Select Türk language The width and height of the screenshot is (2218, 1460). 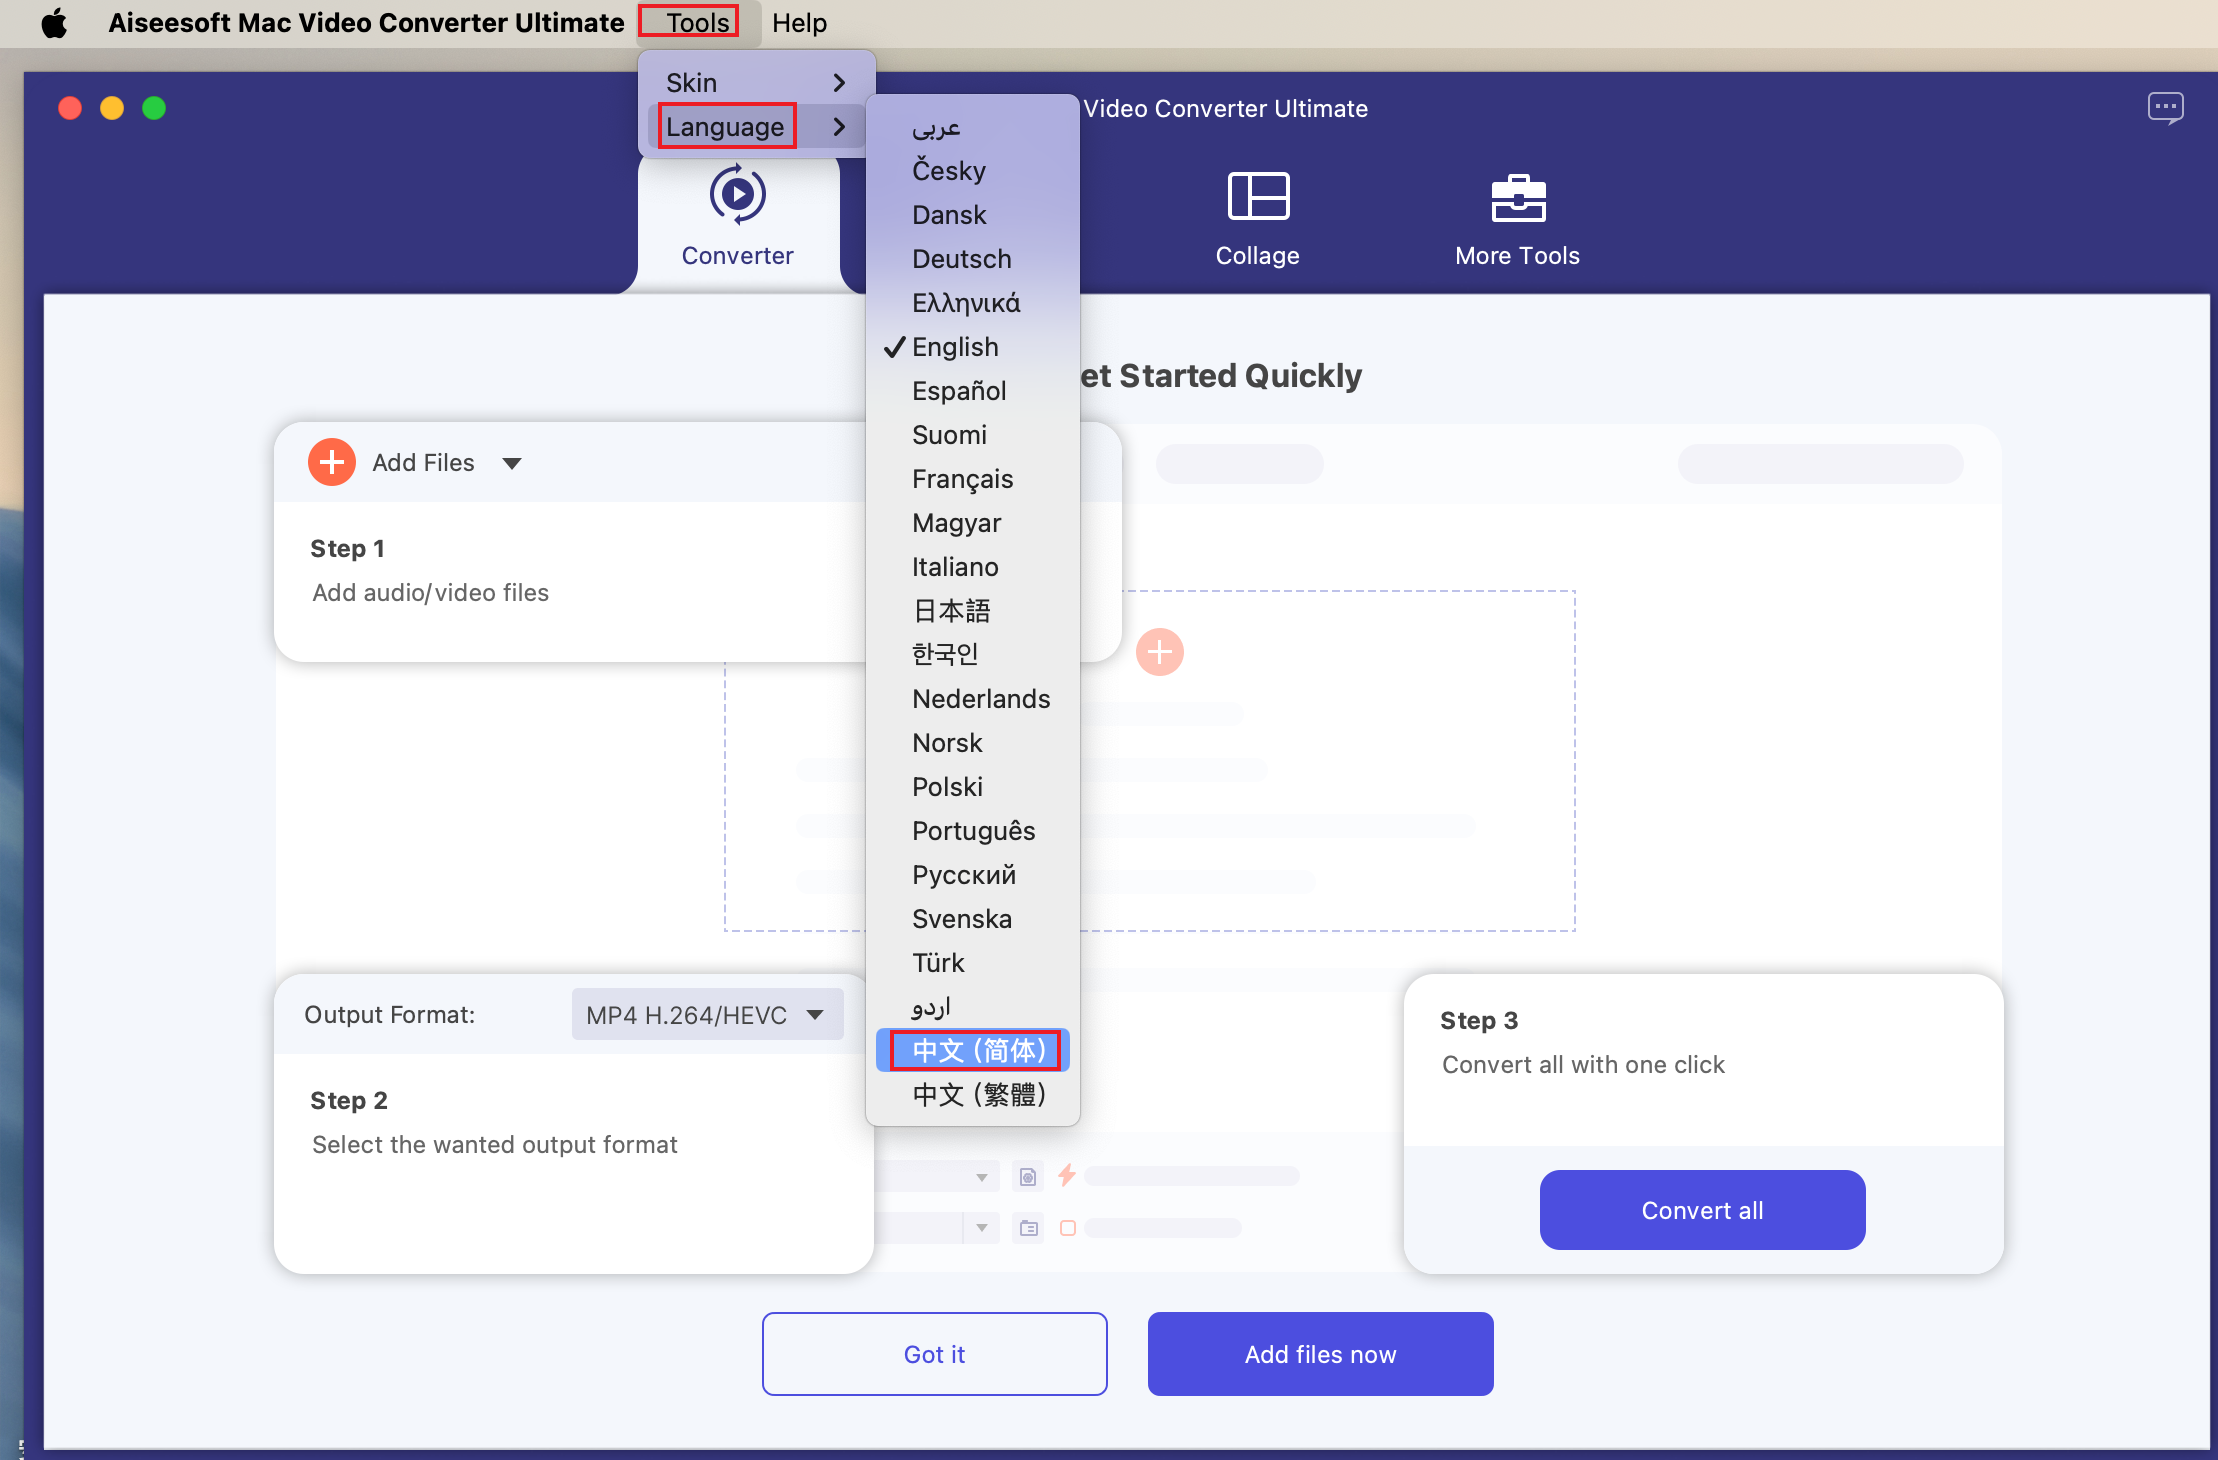coord(973,962)
